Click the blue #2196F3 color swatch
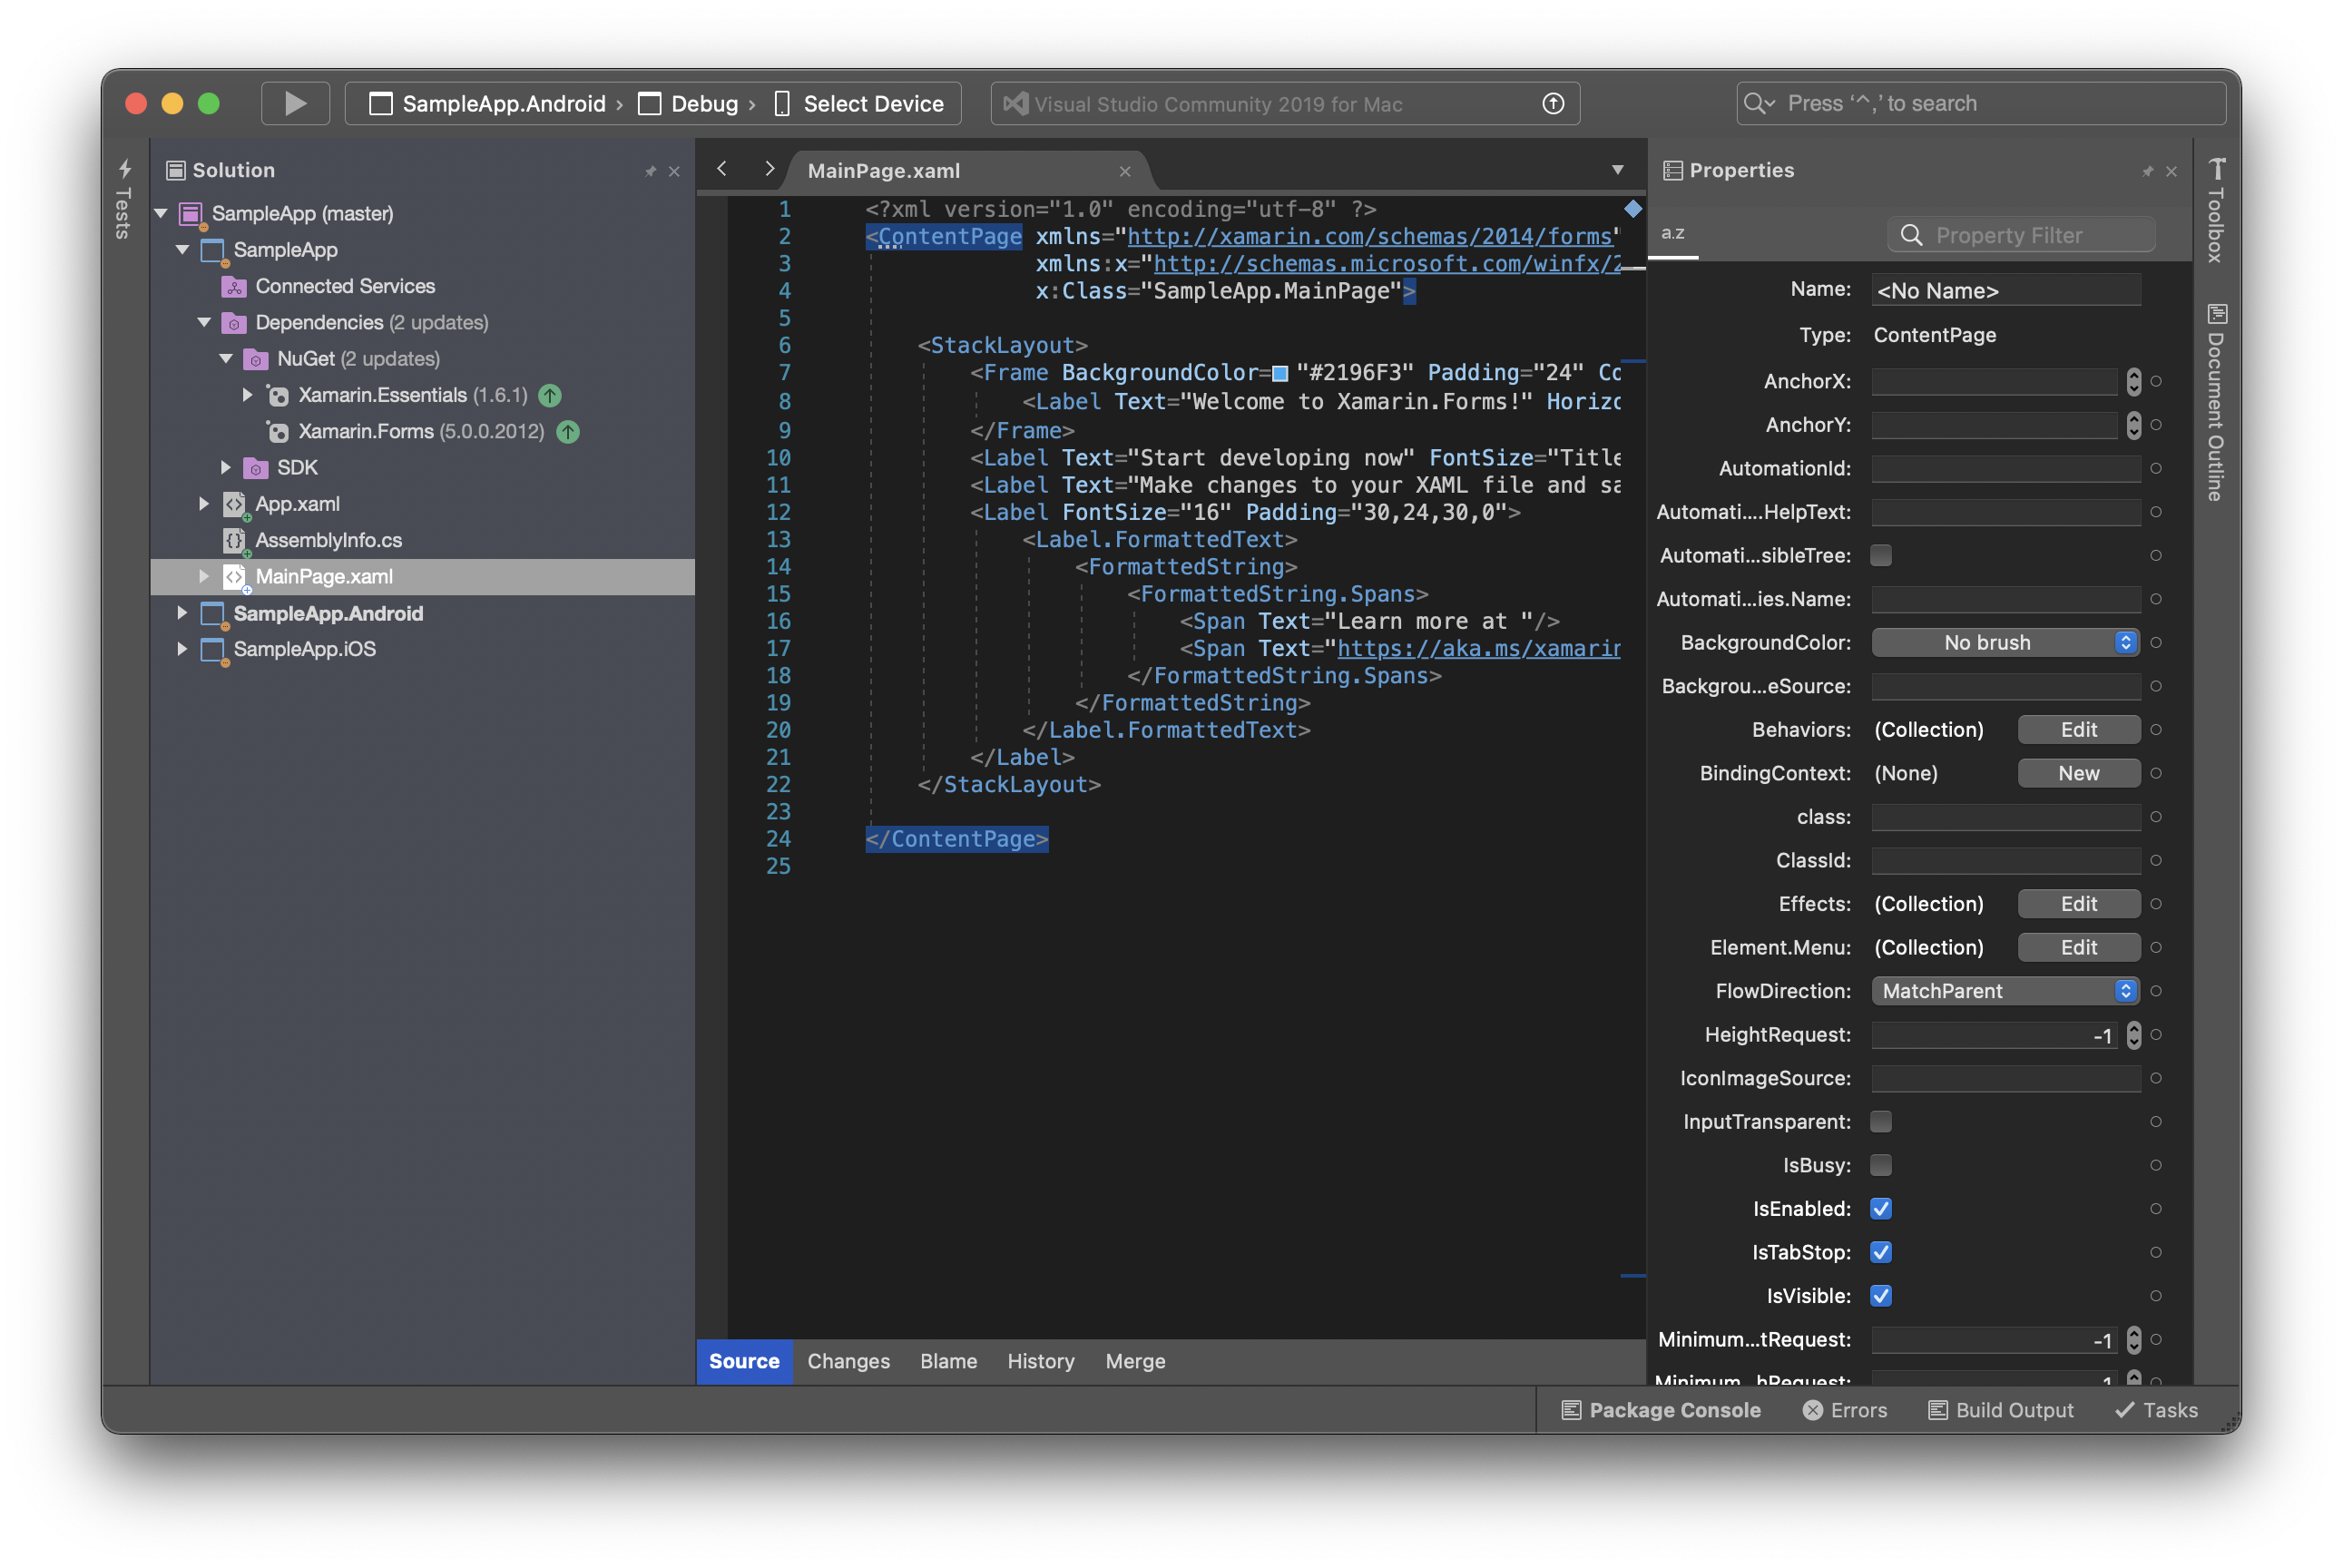The image size is (2343, 1568). 1279,374
